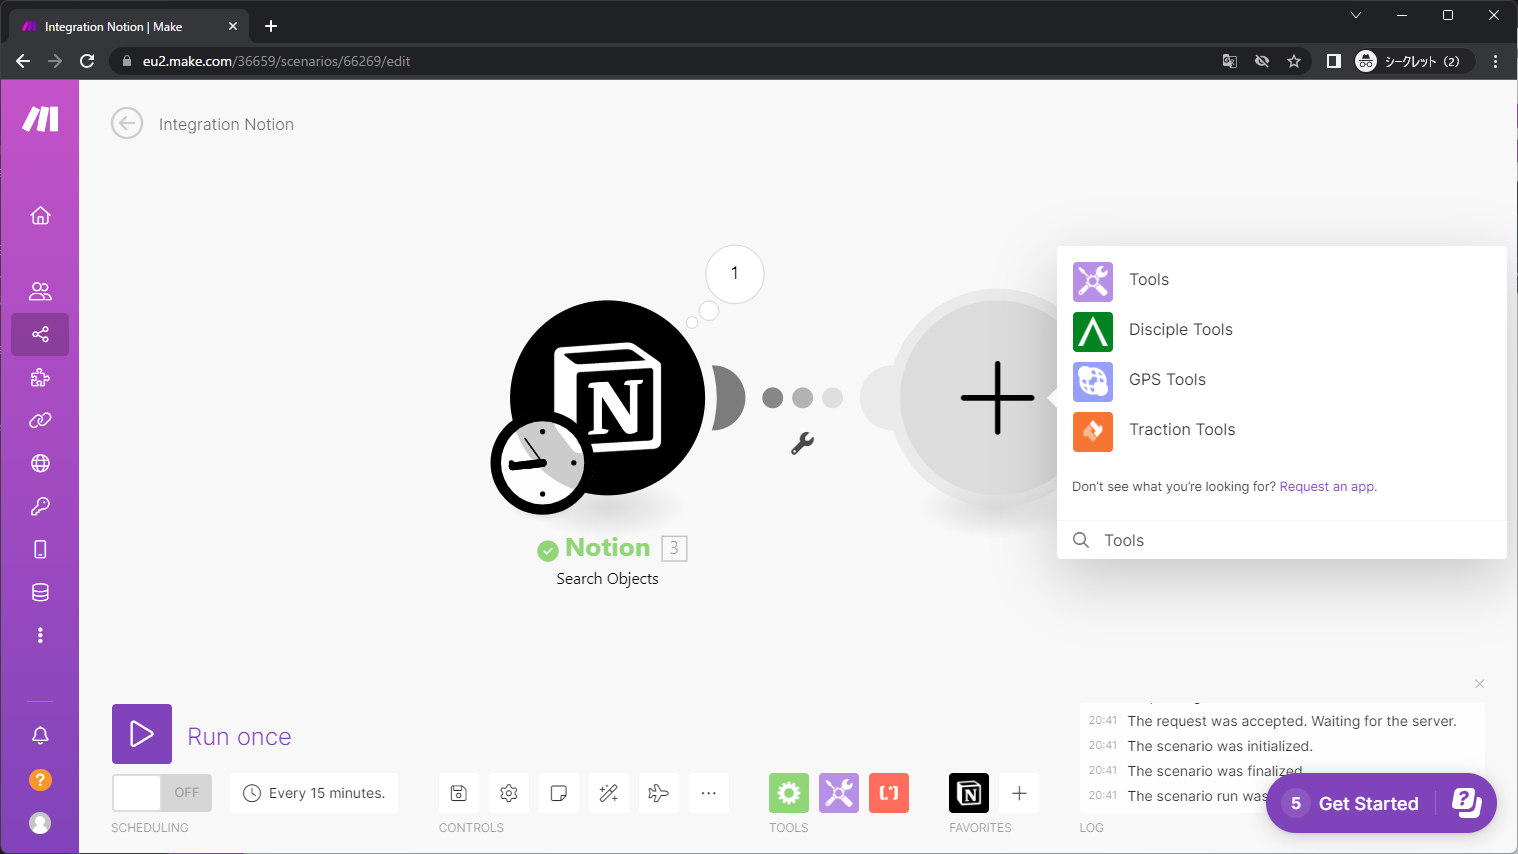This screenshot has height=854, width=1518.
Task: Open the Connections link icon
Action: pos(40,420)
